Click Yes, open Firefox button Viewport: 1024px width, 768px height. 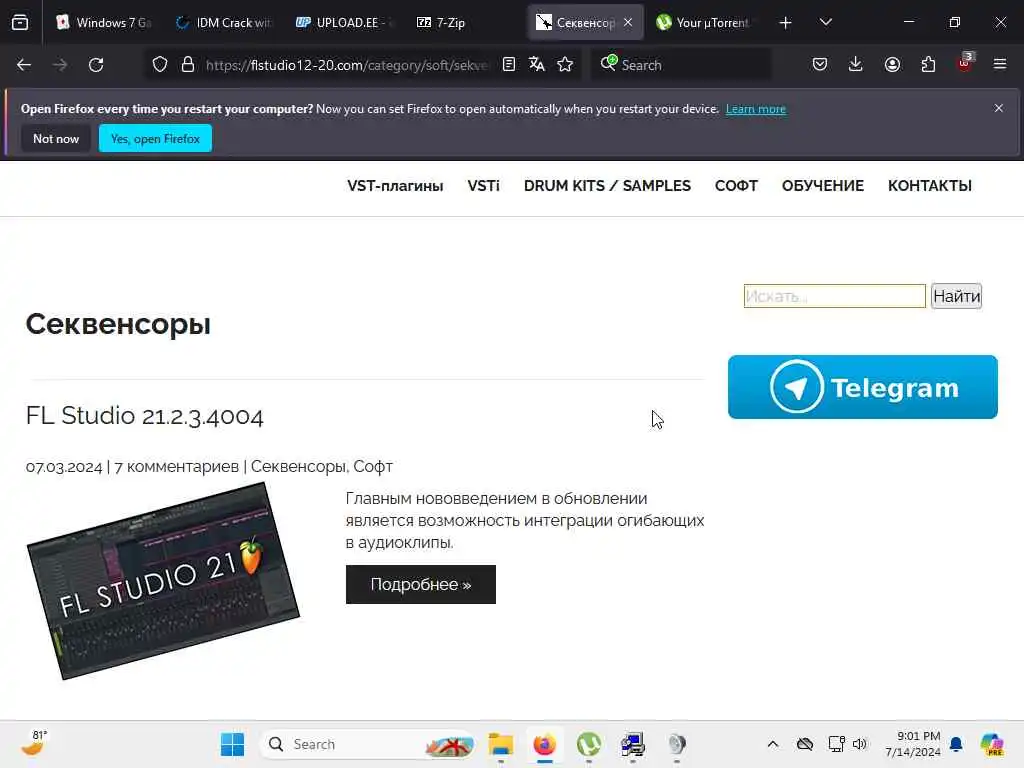click(155, 138)
